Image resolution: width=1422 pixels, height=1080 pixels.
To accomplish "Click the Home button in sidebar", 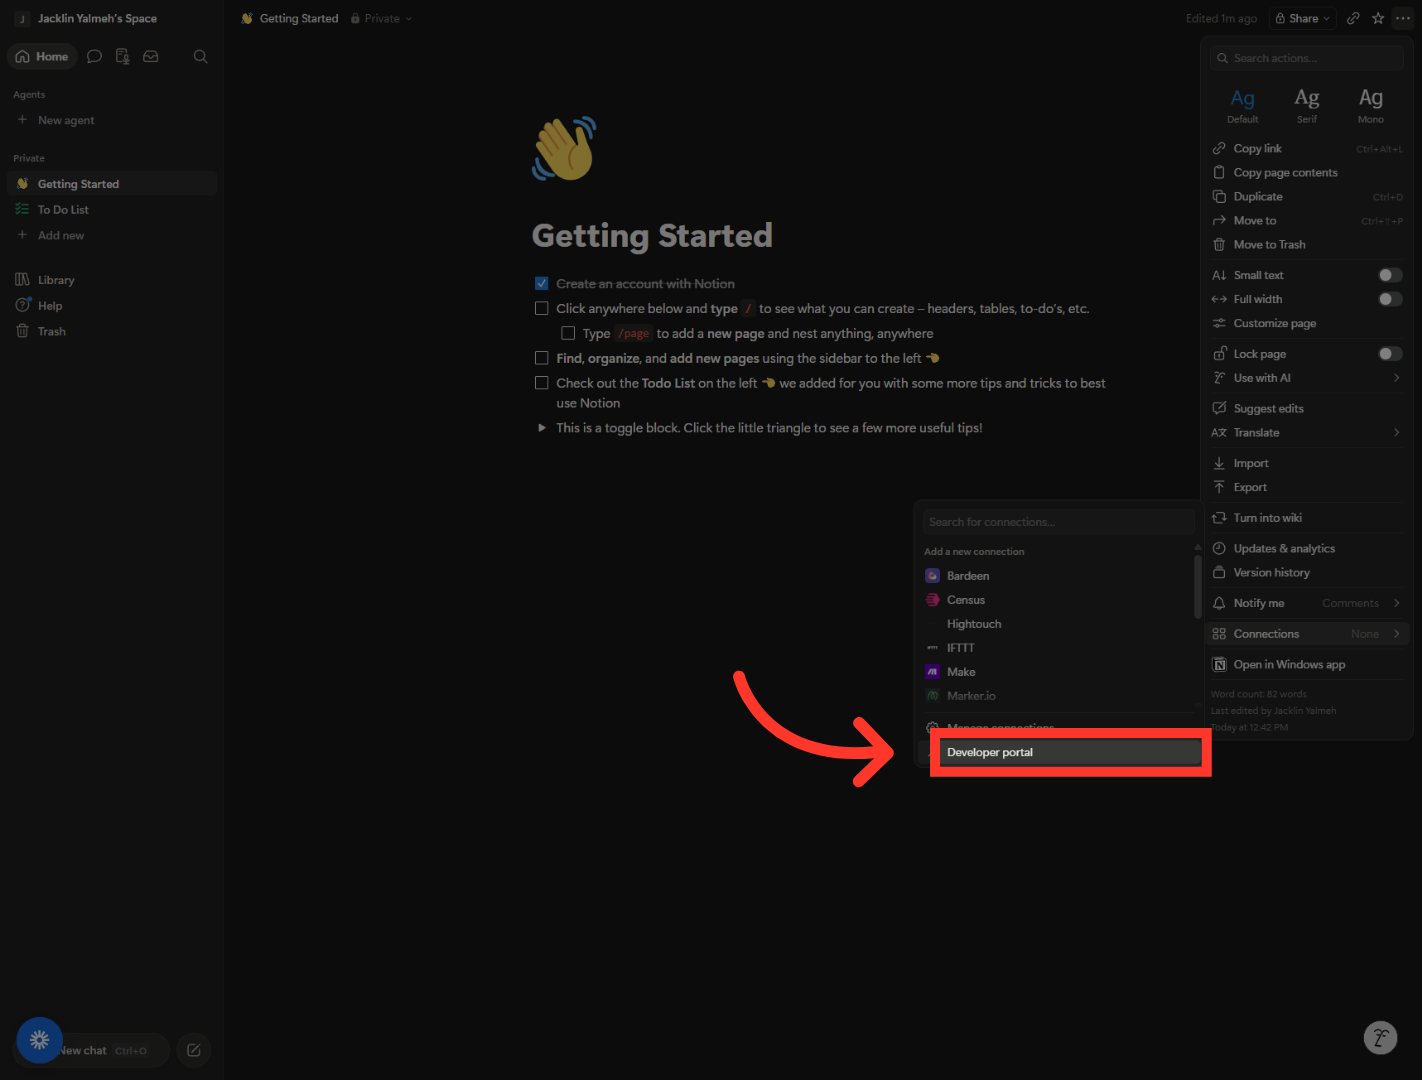I will [43, 57].
